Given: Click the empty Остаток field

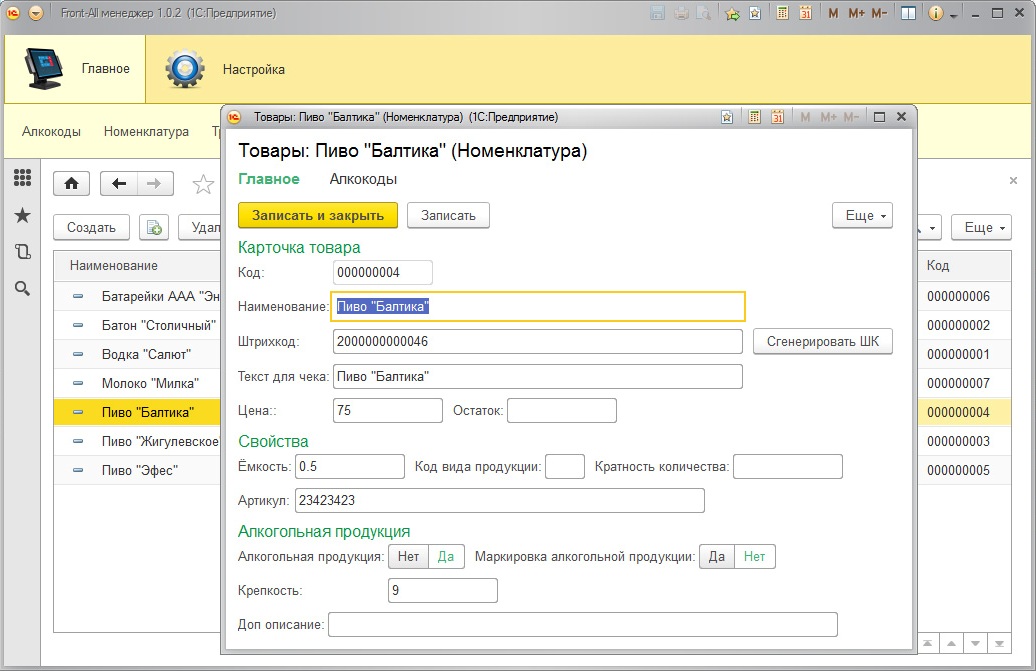Looking at the screenshot, I should pos(562,410).
